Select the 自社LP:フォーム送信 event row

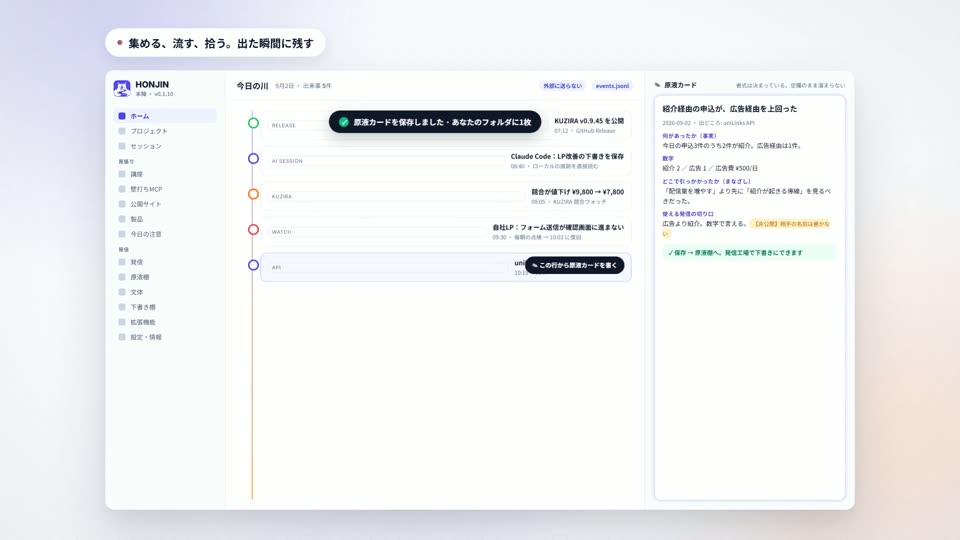pos(446,231)
